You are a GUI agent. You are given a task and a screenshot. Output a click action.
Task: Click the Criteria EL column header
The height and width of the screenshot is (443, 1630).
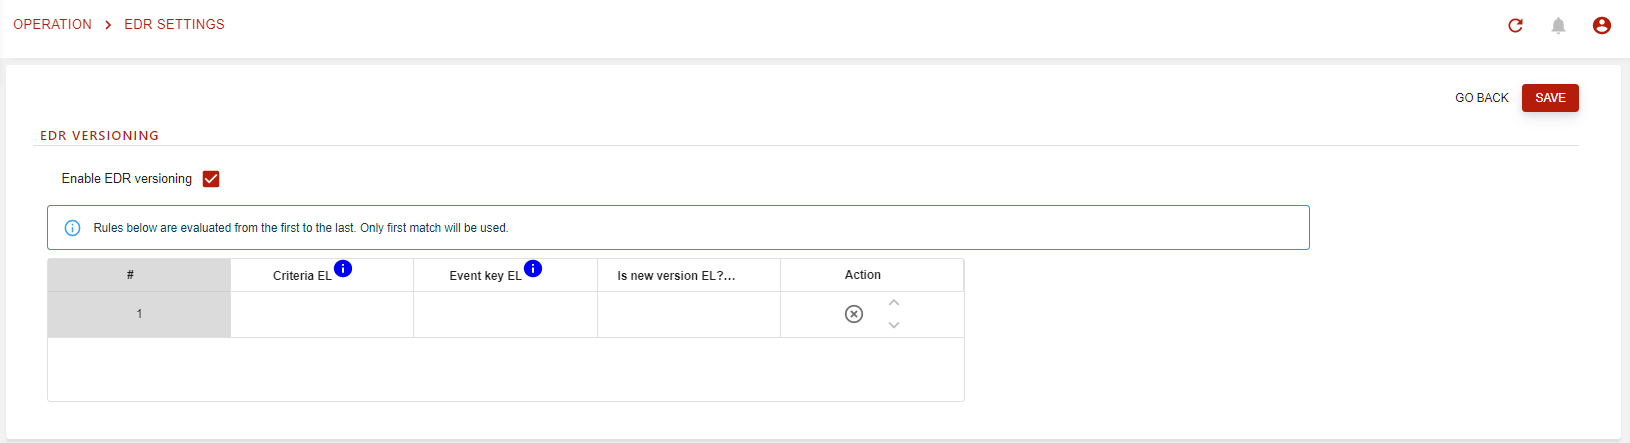pos(322,275)
